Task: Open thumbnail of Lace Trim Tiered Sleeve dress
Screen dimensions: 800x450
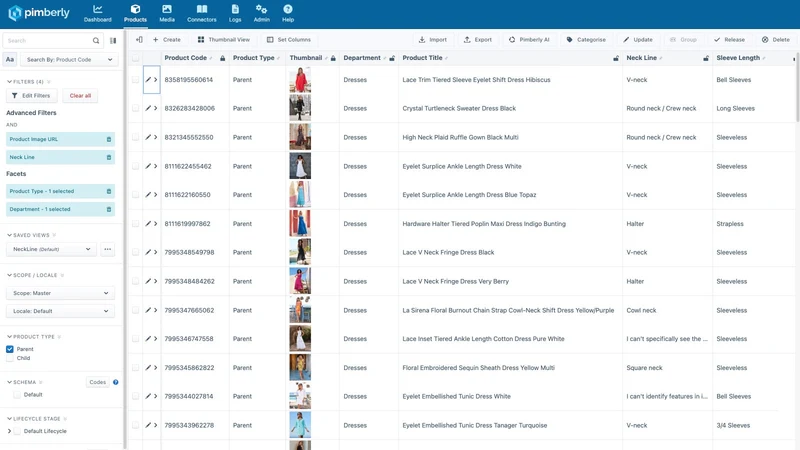Action: (300, 80)
